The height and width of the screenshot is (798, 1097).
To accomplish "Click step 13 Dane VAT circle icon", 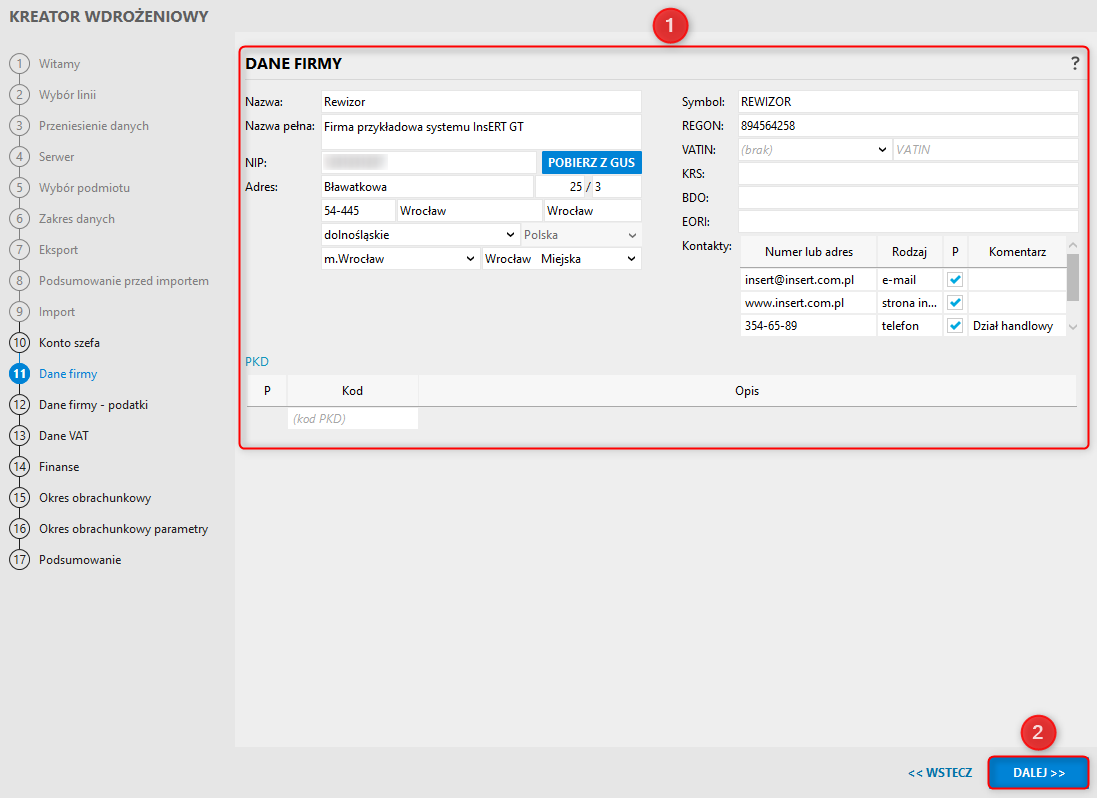I will 19,436.
